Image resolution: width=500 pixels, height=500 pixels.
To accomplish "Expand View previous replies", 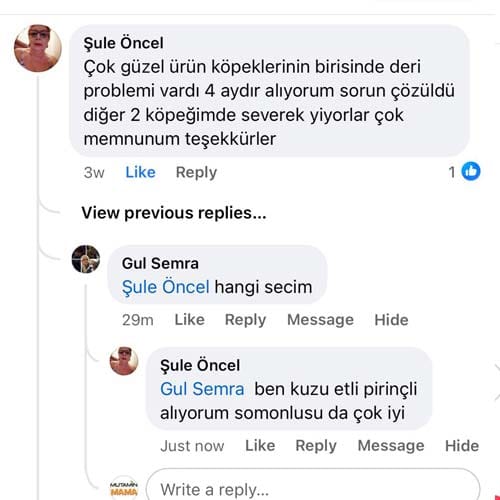I will pyautogui.click(x=174, y=213).
